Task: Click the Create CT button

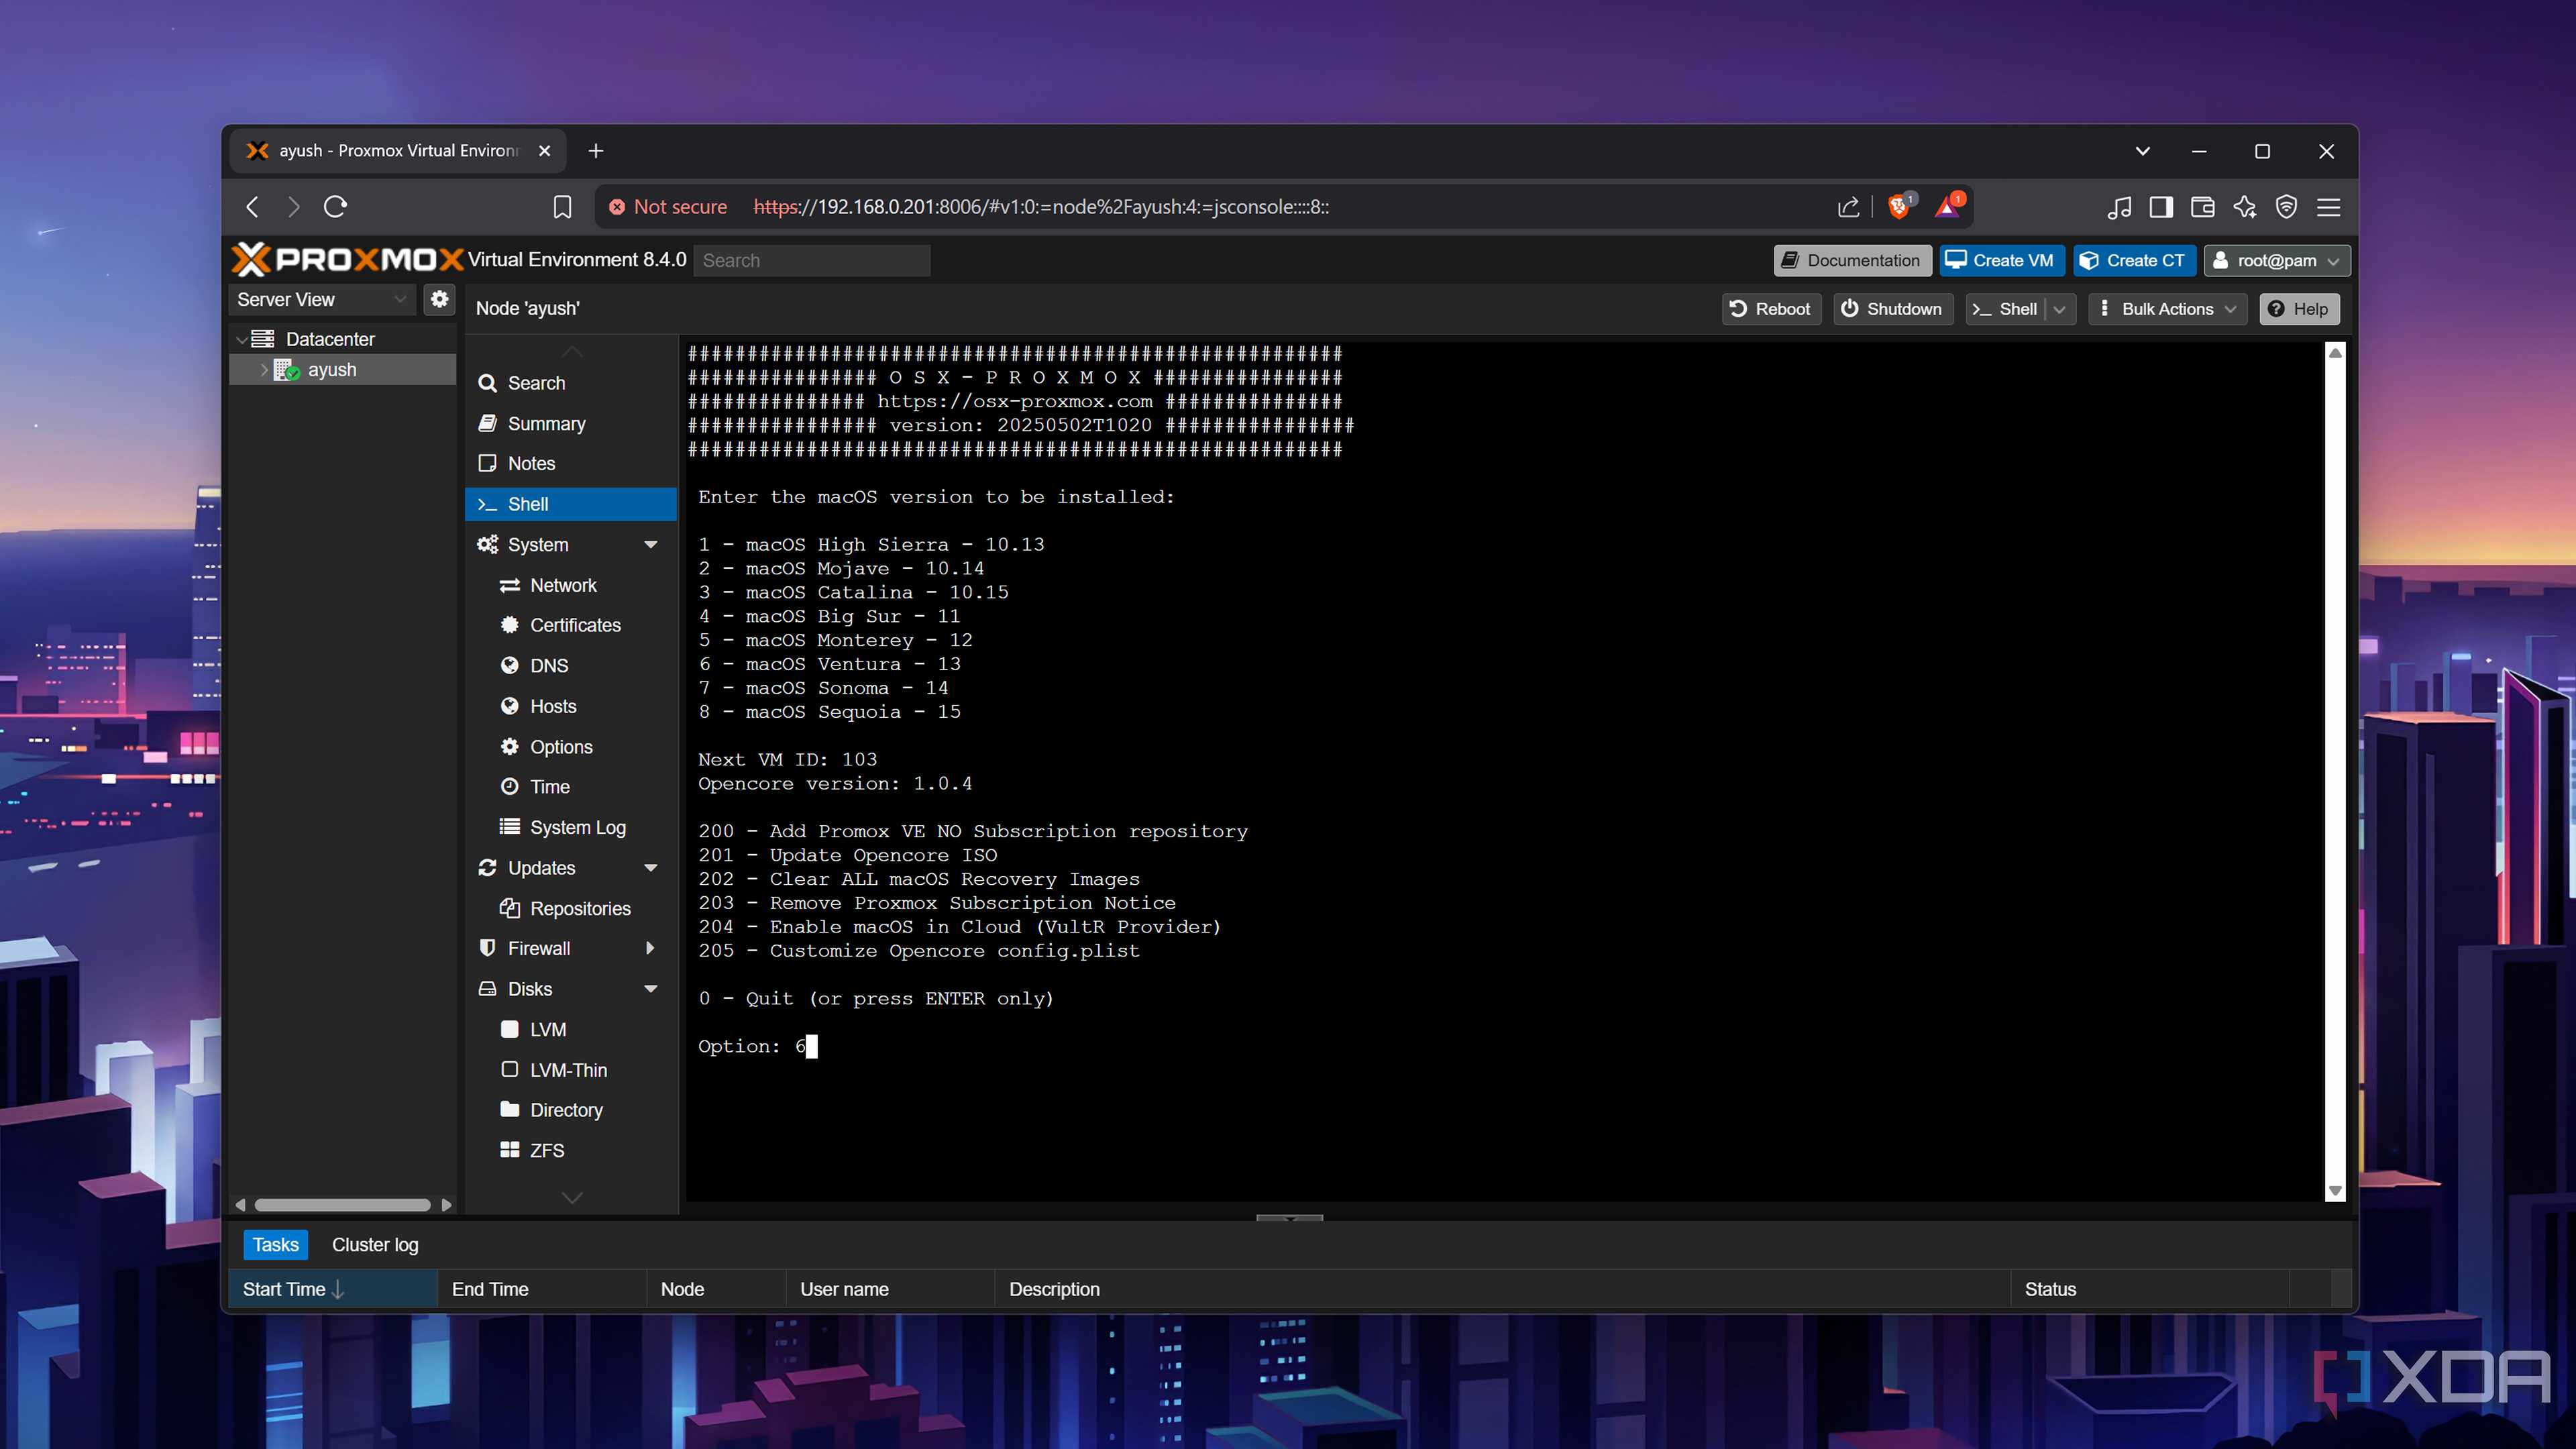Action: click(x=2133, y=260)
